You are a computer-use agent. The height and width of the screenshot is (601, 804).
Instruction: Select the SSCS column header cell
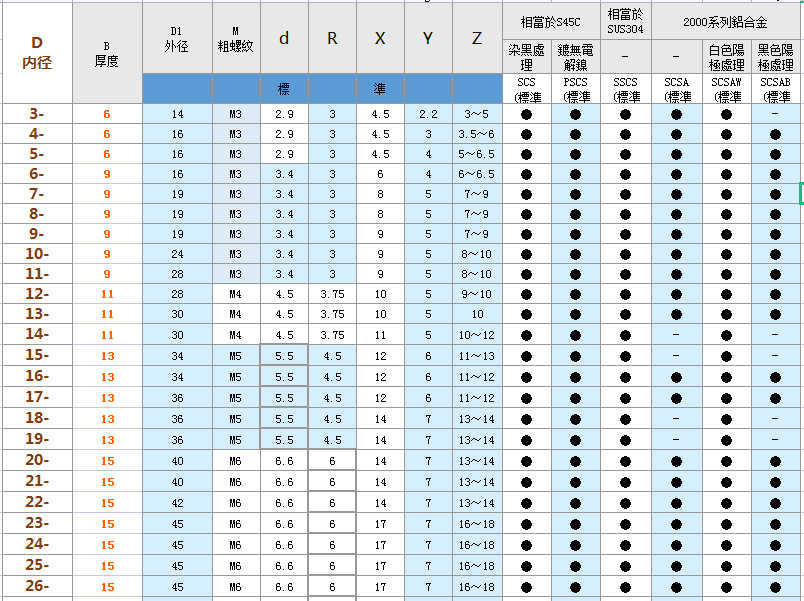[626, 89]
